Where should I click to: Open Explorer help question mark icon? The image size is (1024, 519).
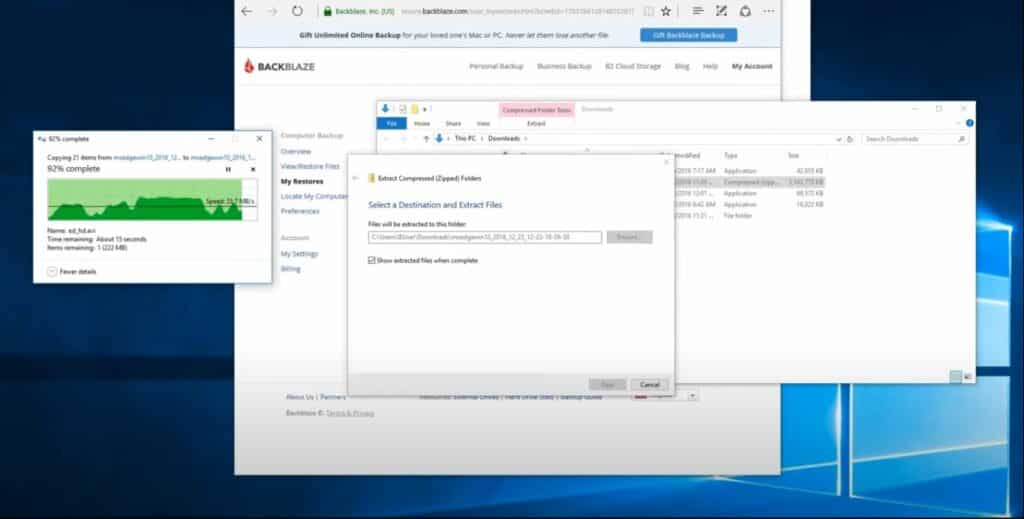tap(969, 123)
